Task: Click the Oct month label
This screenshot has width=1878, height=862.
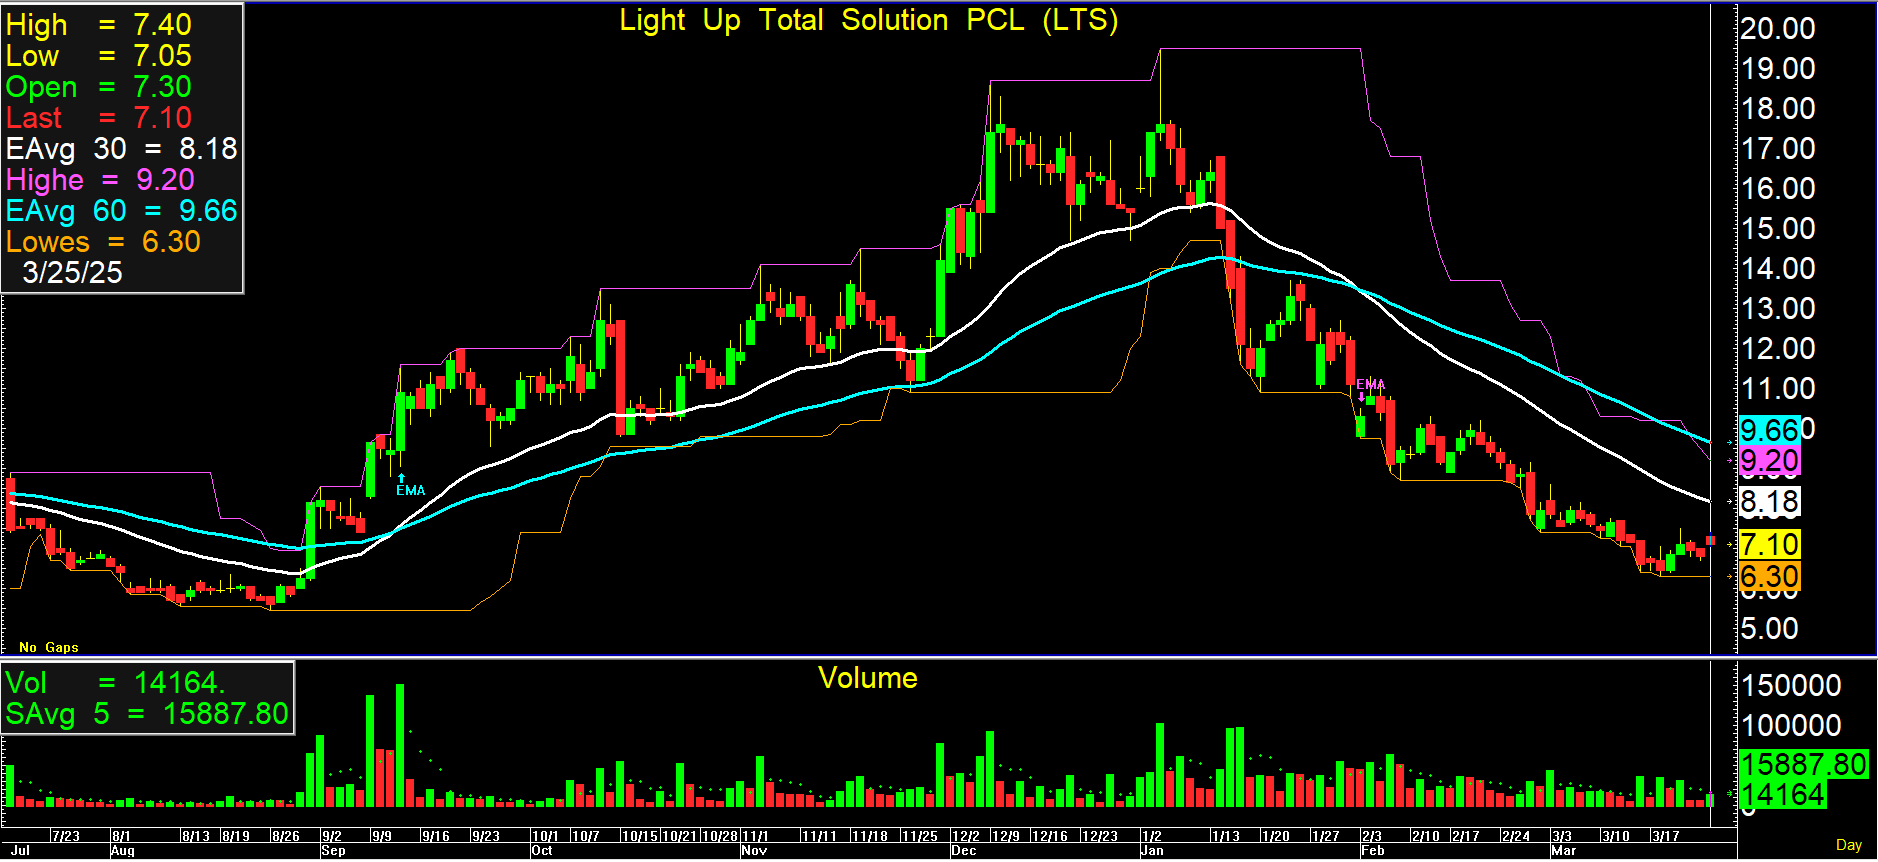Action: click(542, 850)
